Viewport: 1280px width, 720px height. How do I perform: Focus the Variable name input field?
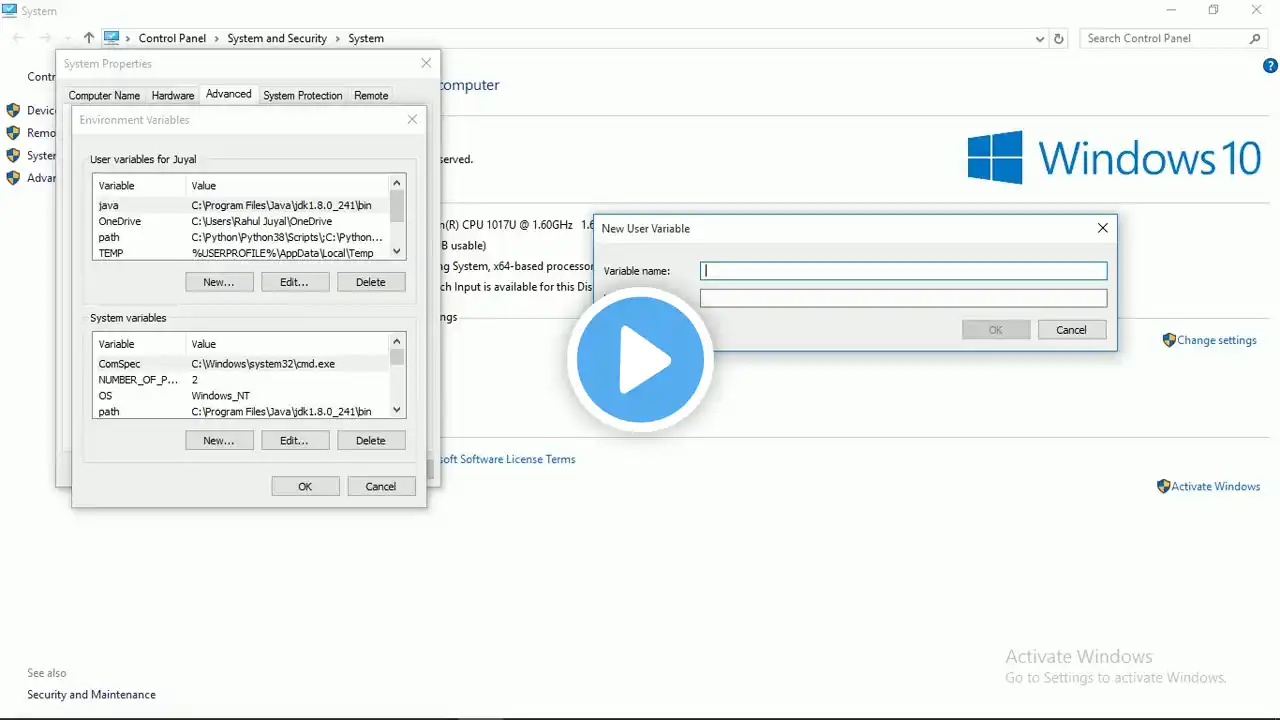coord(904,271)
